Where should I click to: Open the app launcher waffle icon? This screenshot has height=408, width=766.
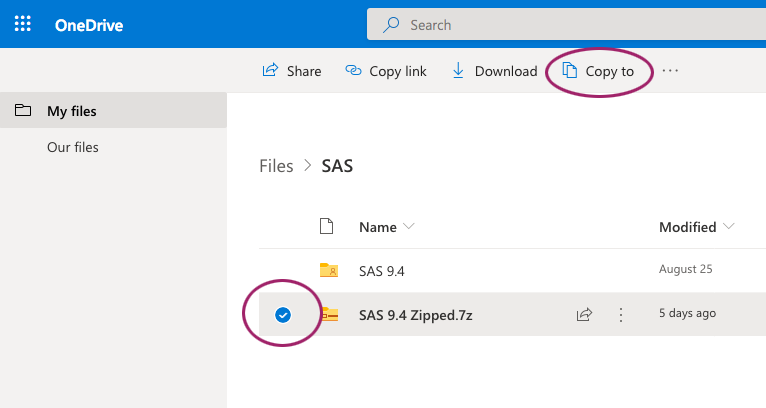(x=22, y=24)
